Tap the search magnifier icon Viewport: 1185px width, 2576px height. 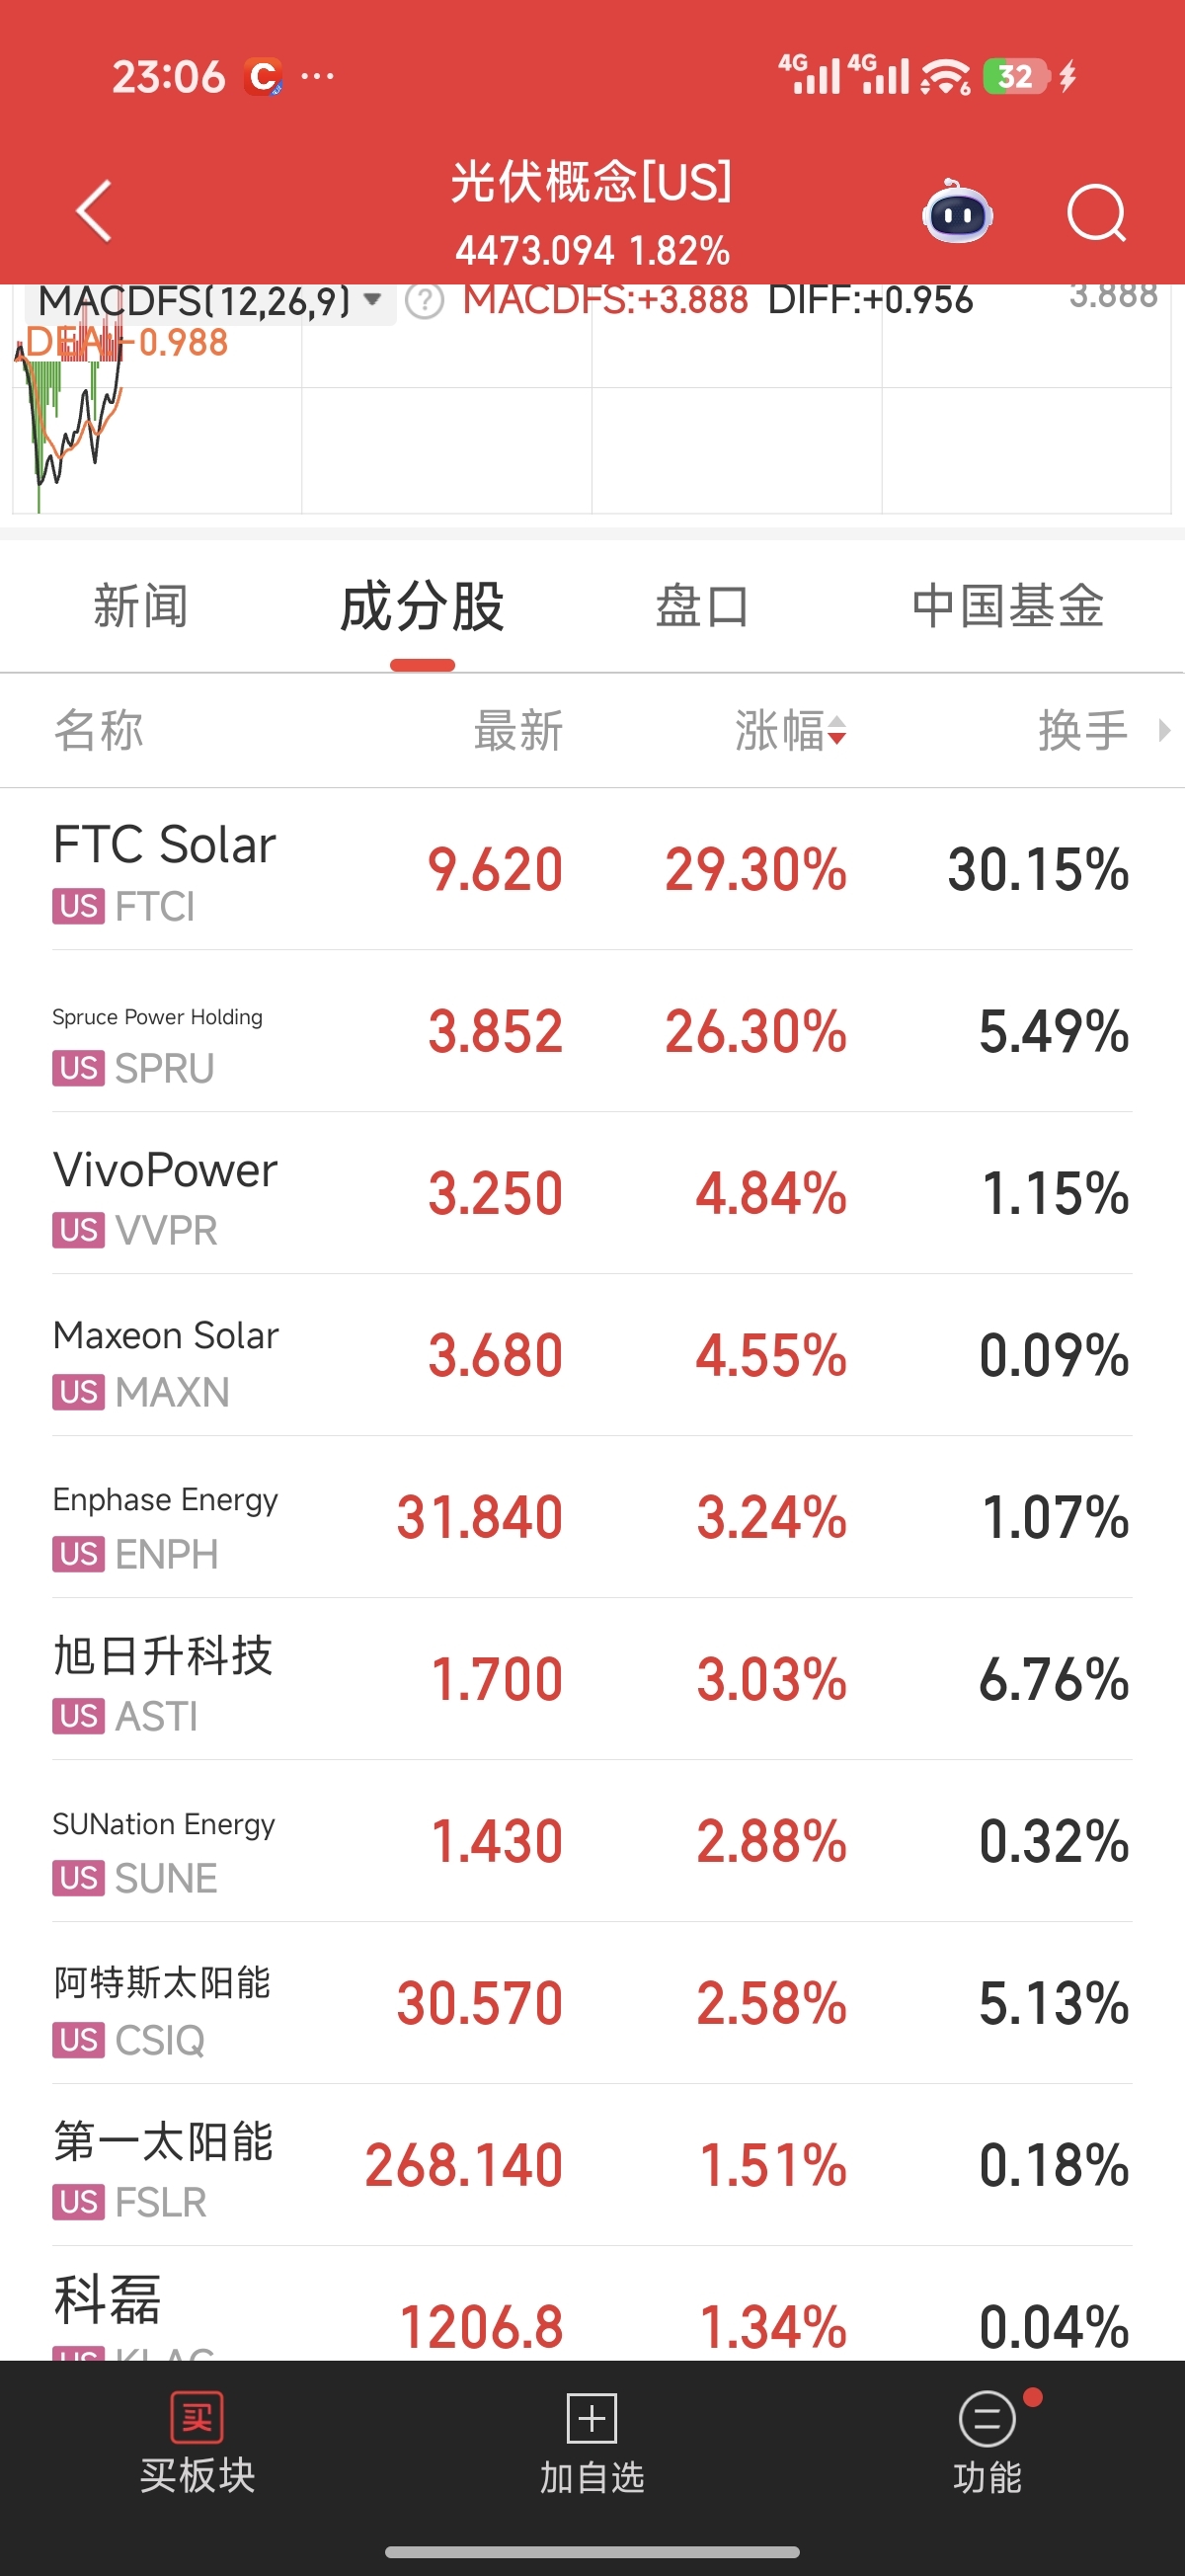click(x=1096, y=213)
